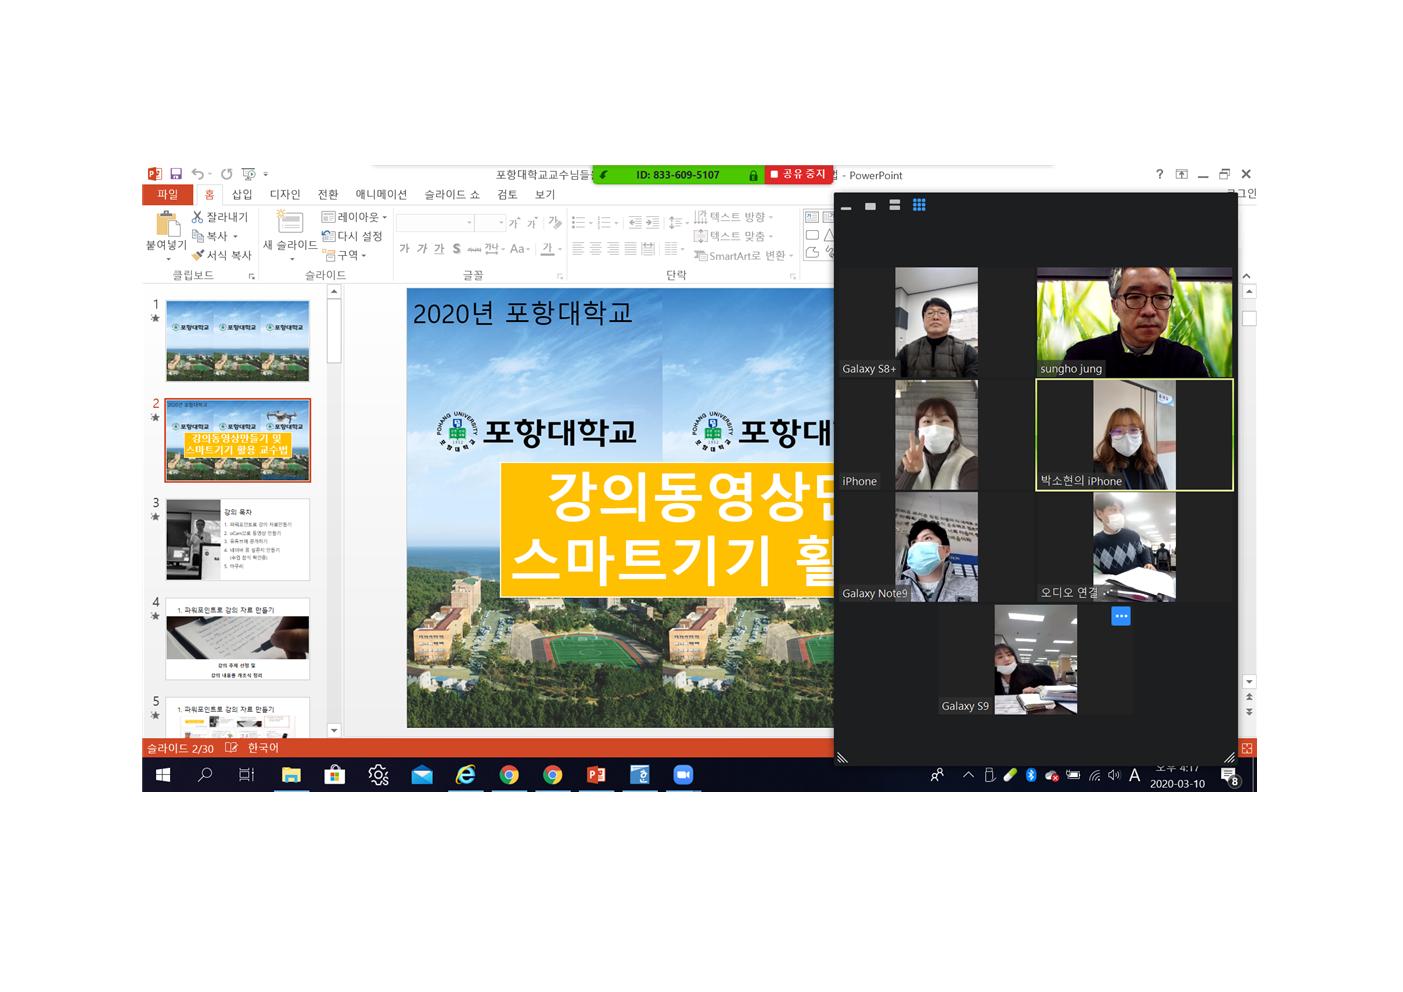Select slide 3 thumbnail 강의 목차
The height and width of the screenshot is (992, 1403).
pos(238,540)
